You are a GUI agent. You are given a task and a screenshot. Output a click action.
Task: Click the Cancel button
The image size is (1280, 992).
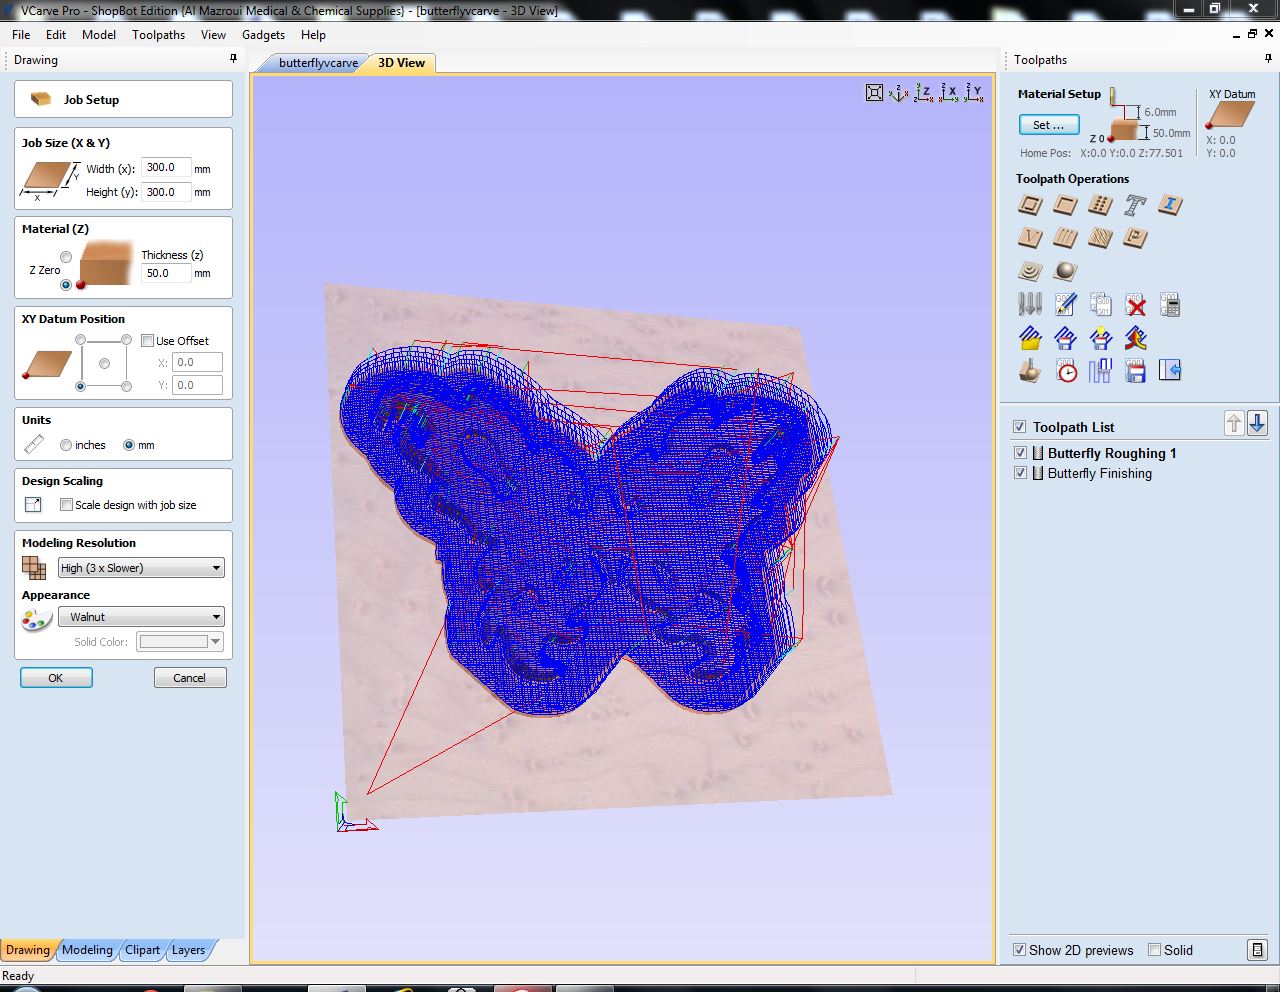(x=190, y=678)
